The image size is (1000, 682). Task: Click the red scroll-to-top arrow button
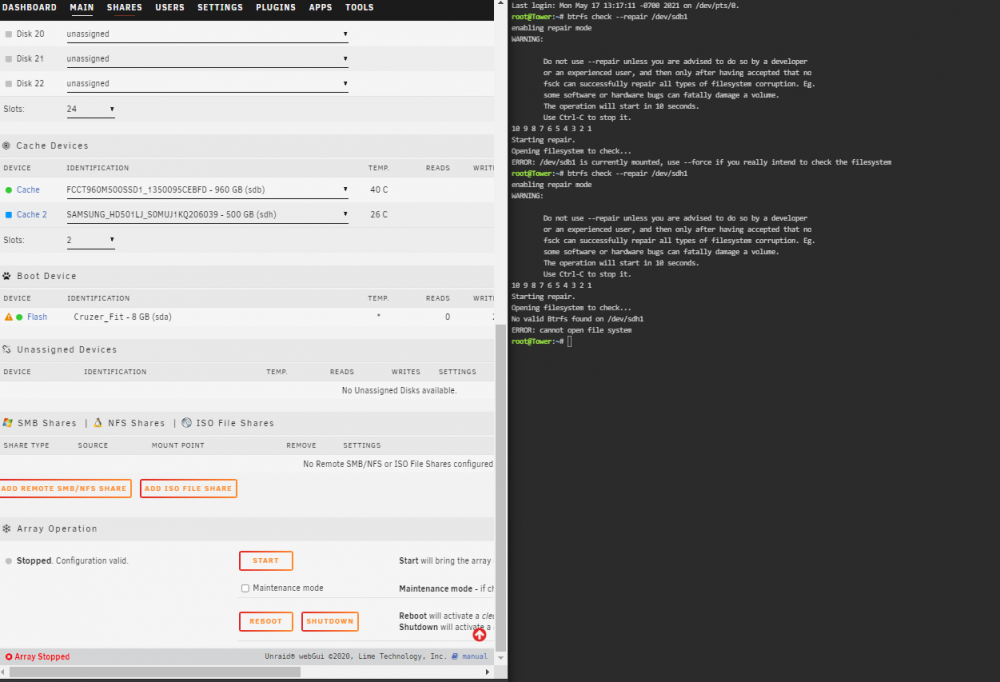[480, 634]
